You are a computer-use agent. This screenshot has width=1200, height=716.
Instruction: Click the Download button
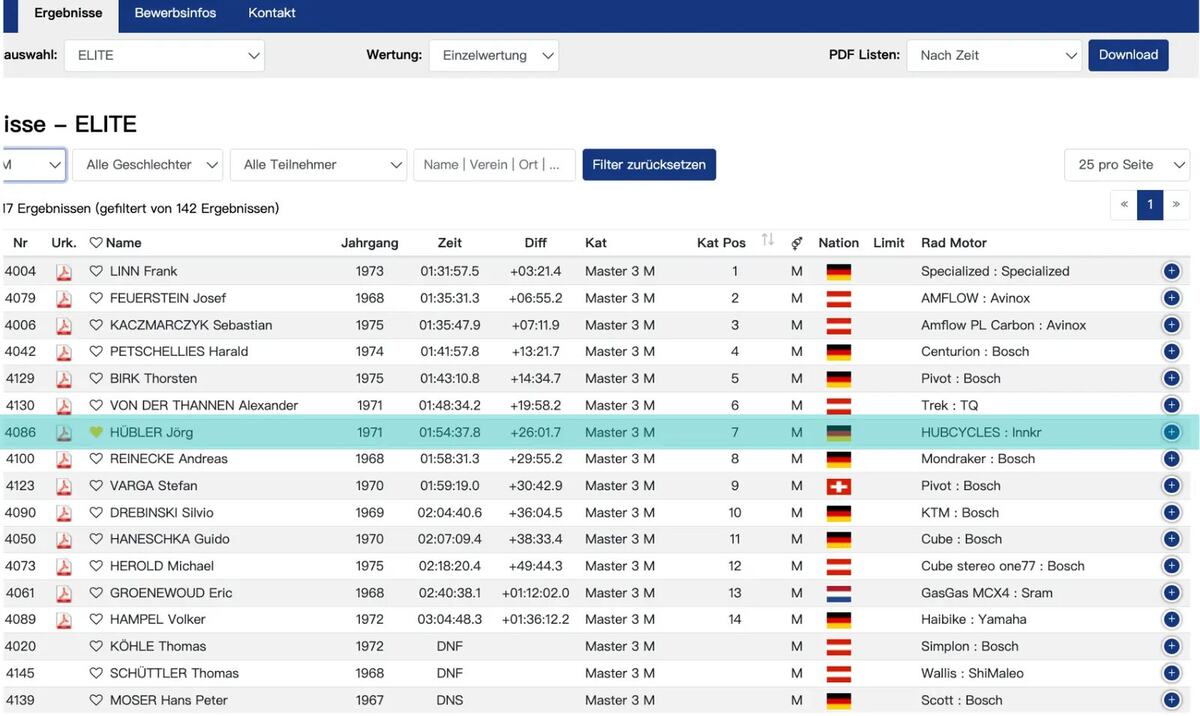pos(1128,55)
